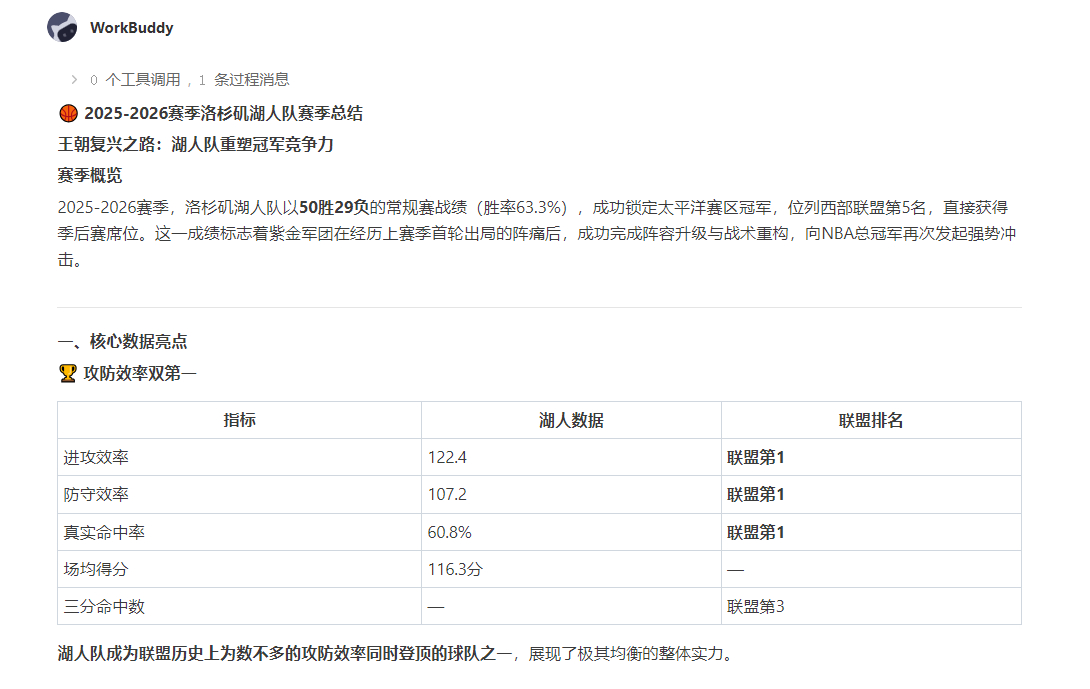The image size is (1090, 689).
Task: Click the '赛季概览' heading
Action: pyautogui.click(x=90, y=175)
